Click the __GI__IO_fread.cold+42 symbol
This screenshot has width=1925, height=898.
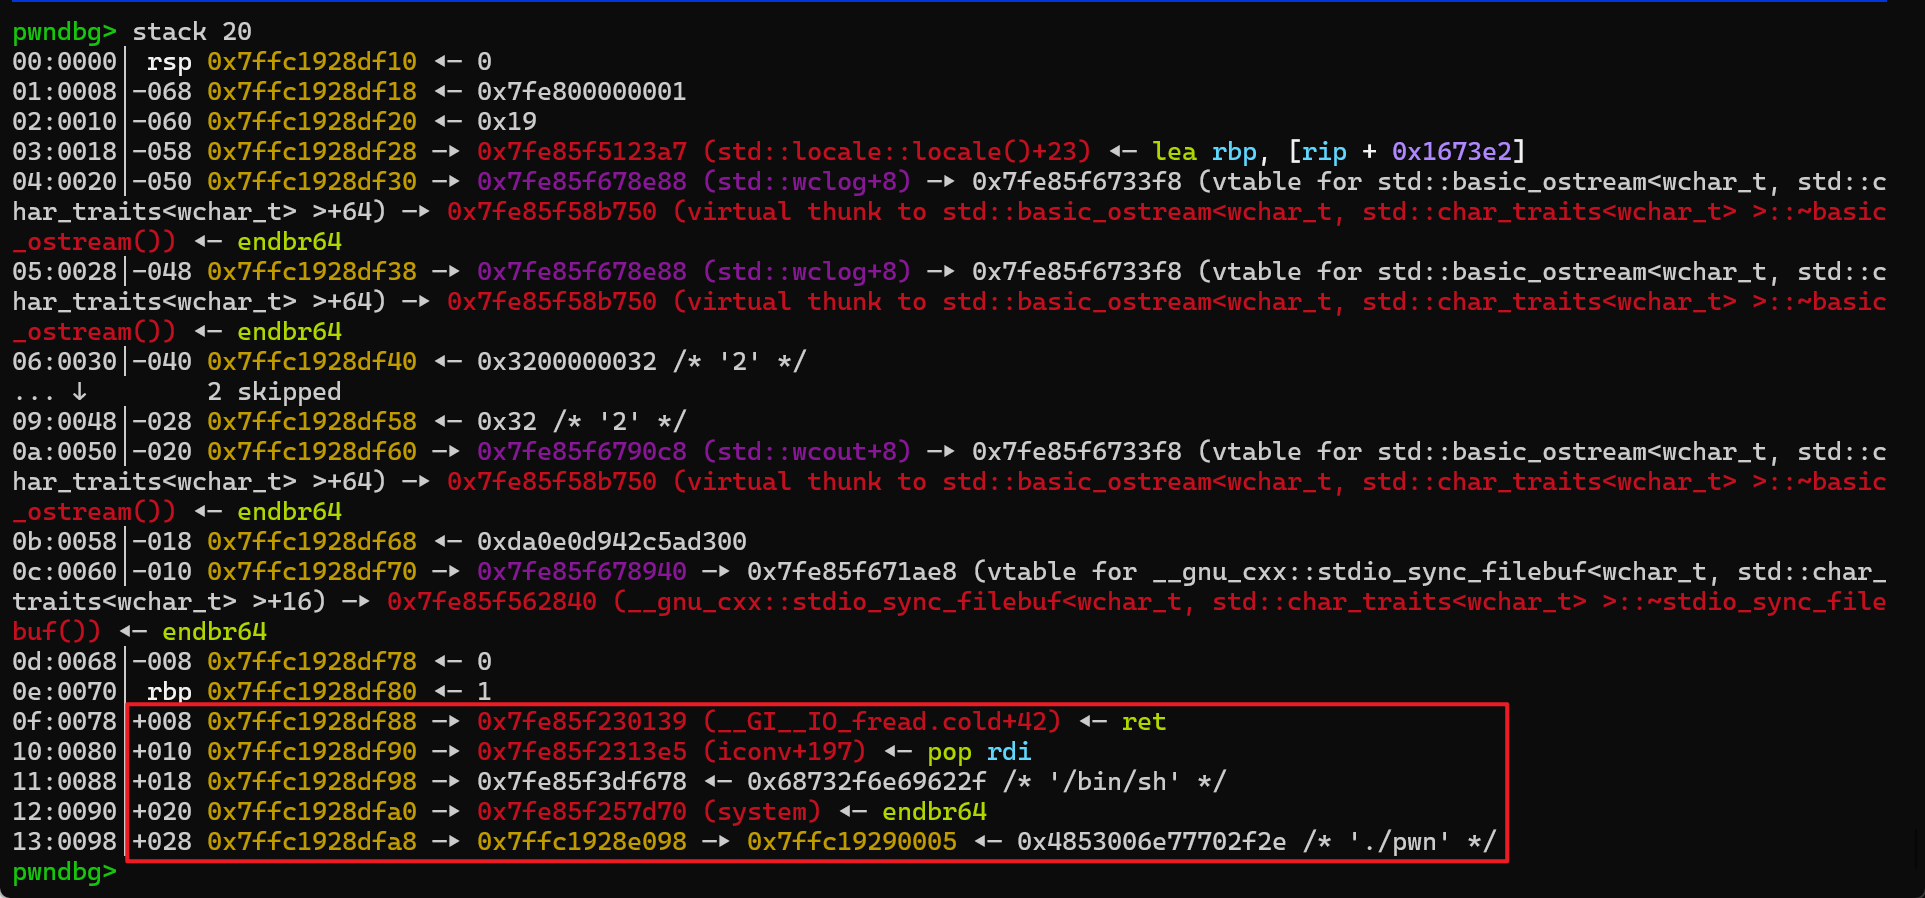click(x=882, y=722)
